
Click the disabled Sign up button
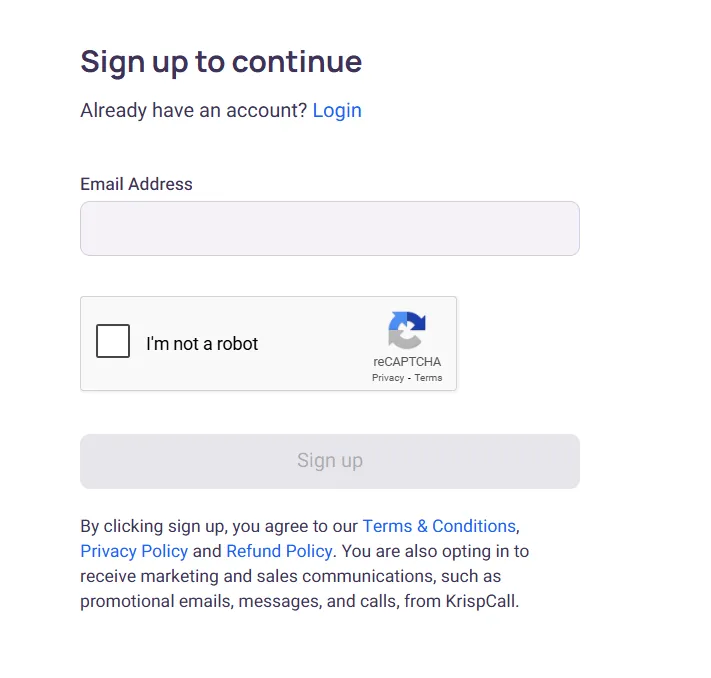point(330,461)
